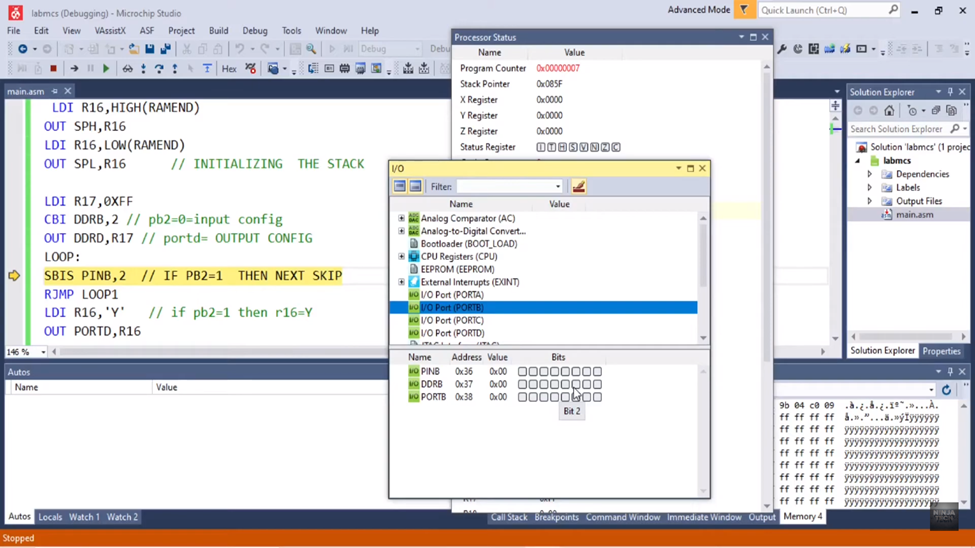Expand the Analog Comparator (AC) node

tap(402, 218)
